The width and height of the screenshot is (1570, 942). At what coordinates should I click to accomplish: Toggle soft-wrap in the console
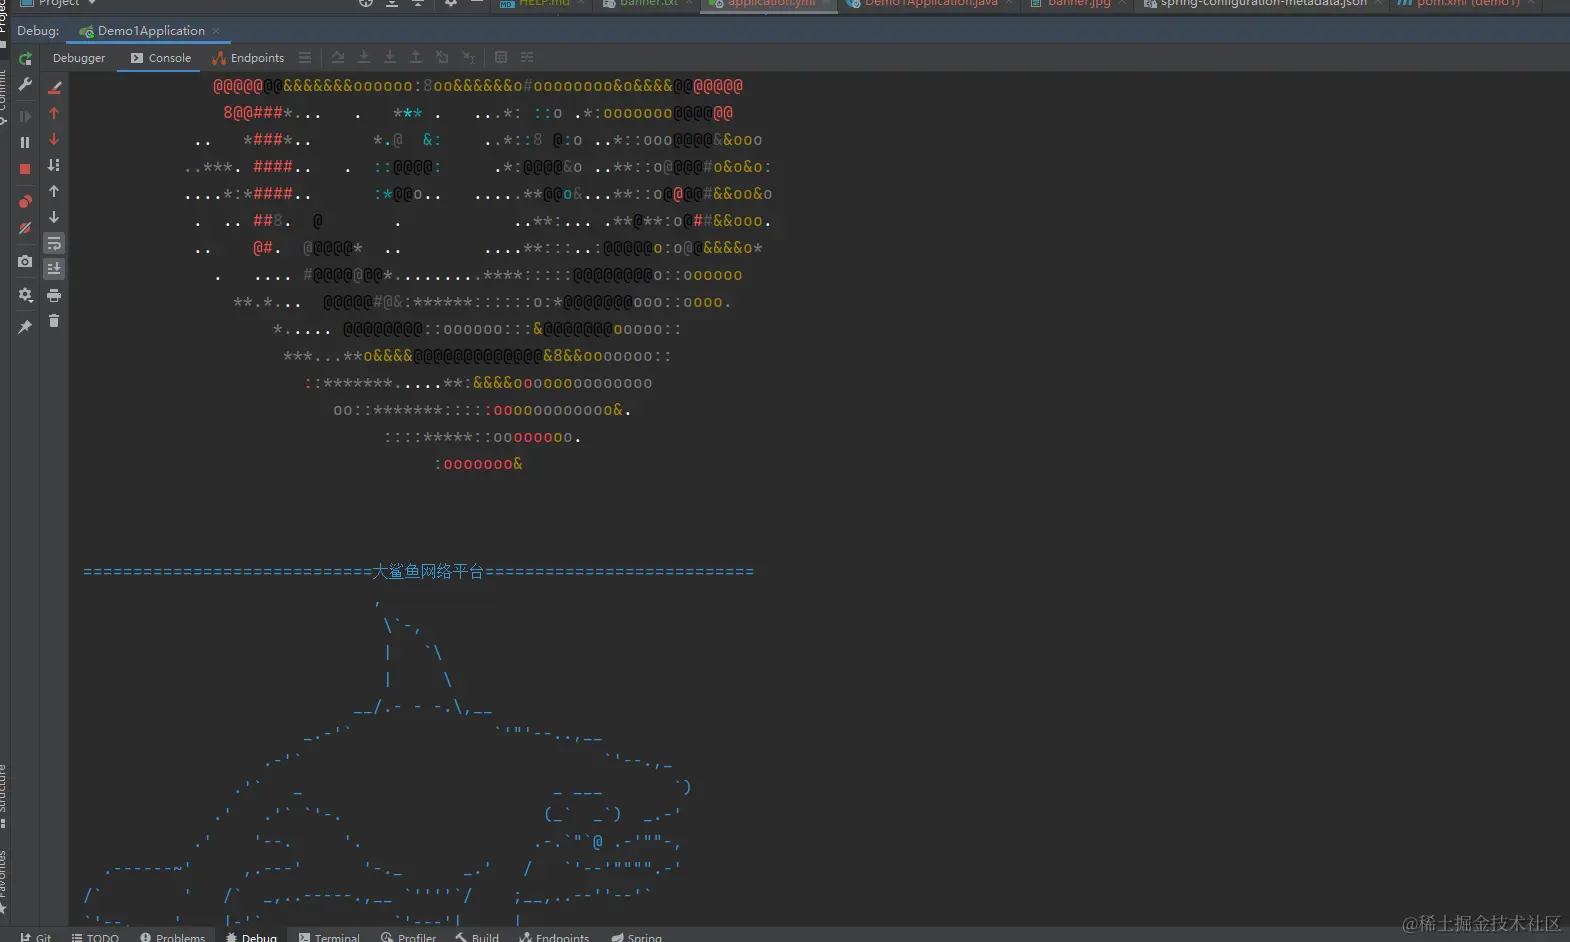click(x=54, y=243)
